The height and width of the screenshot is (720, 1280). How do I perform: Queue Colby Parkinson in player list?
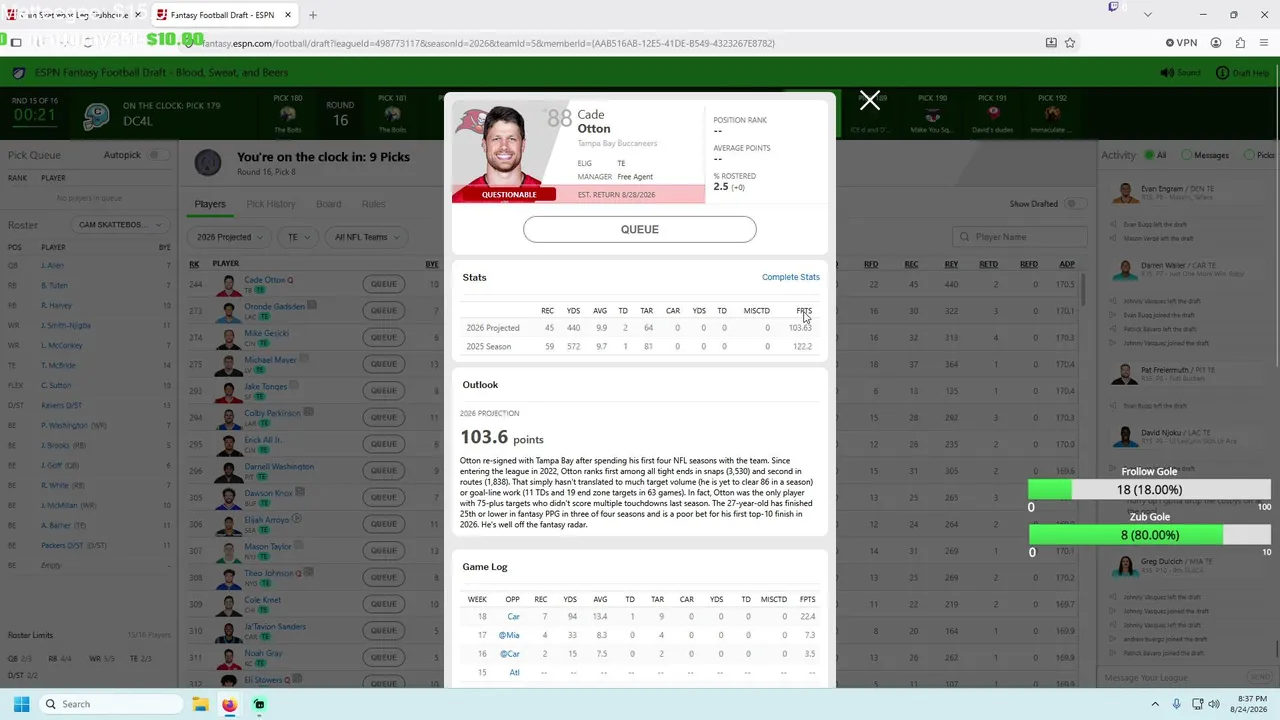click(x=384, y=417)
